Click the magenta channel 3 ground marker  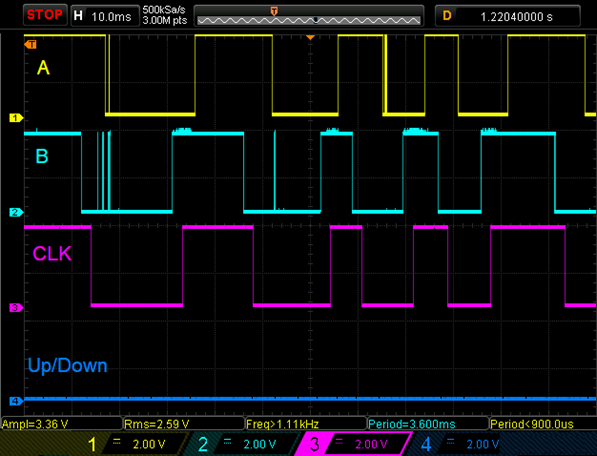[16, 308]
